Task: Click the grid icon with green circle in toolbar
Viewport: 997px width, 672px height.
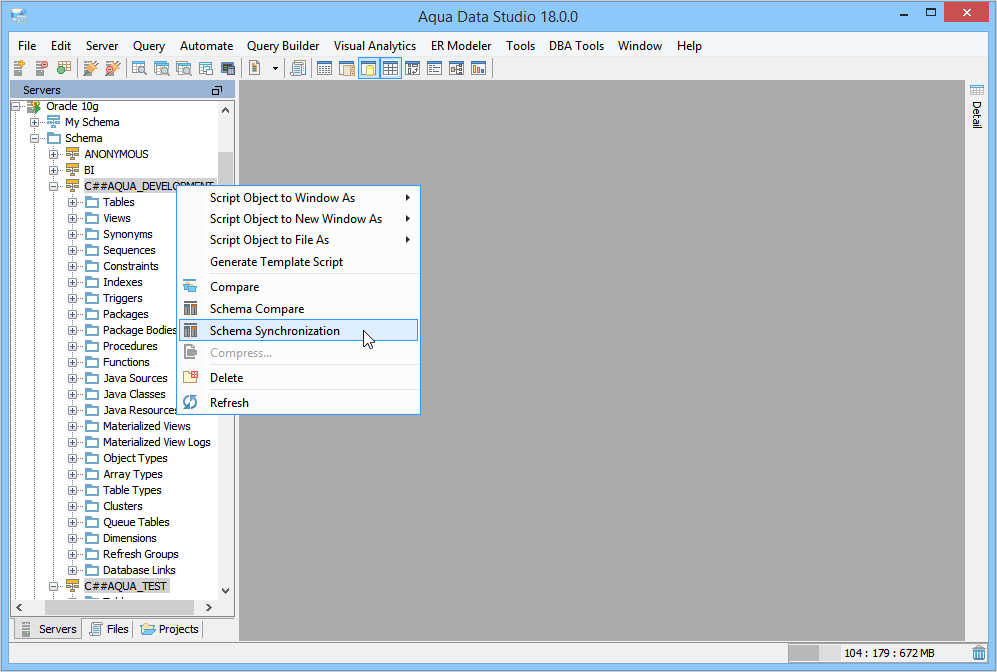Action: click(x=64, y=68)
